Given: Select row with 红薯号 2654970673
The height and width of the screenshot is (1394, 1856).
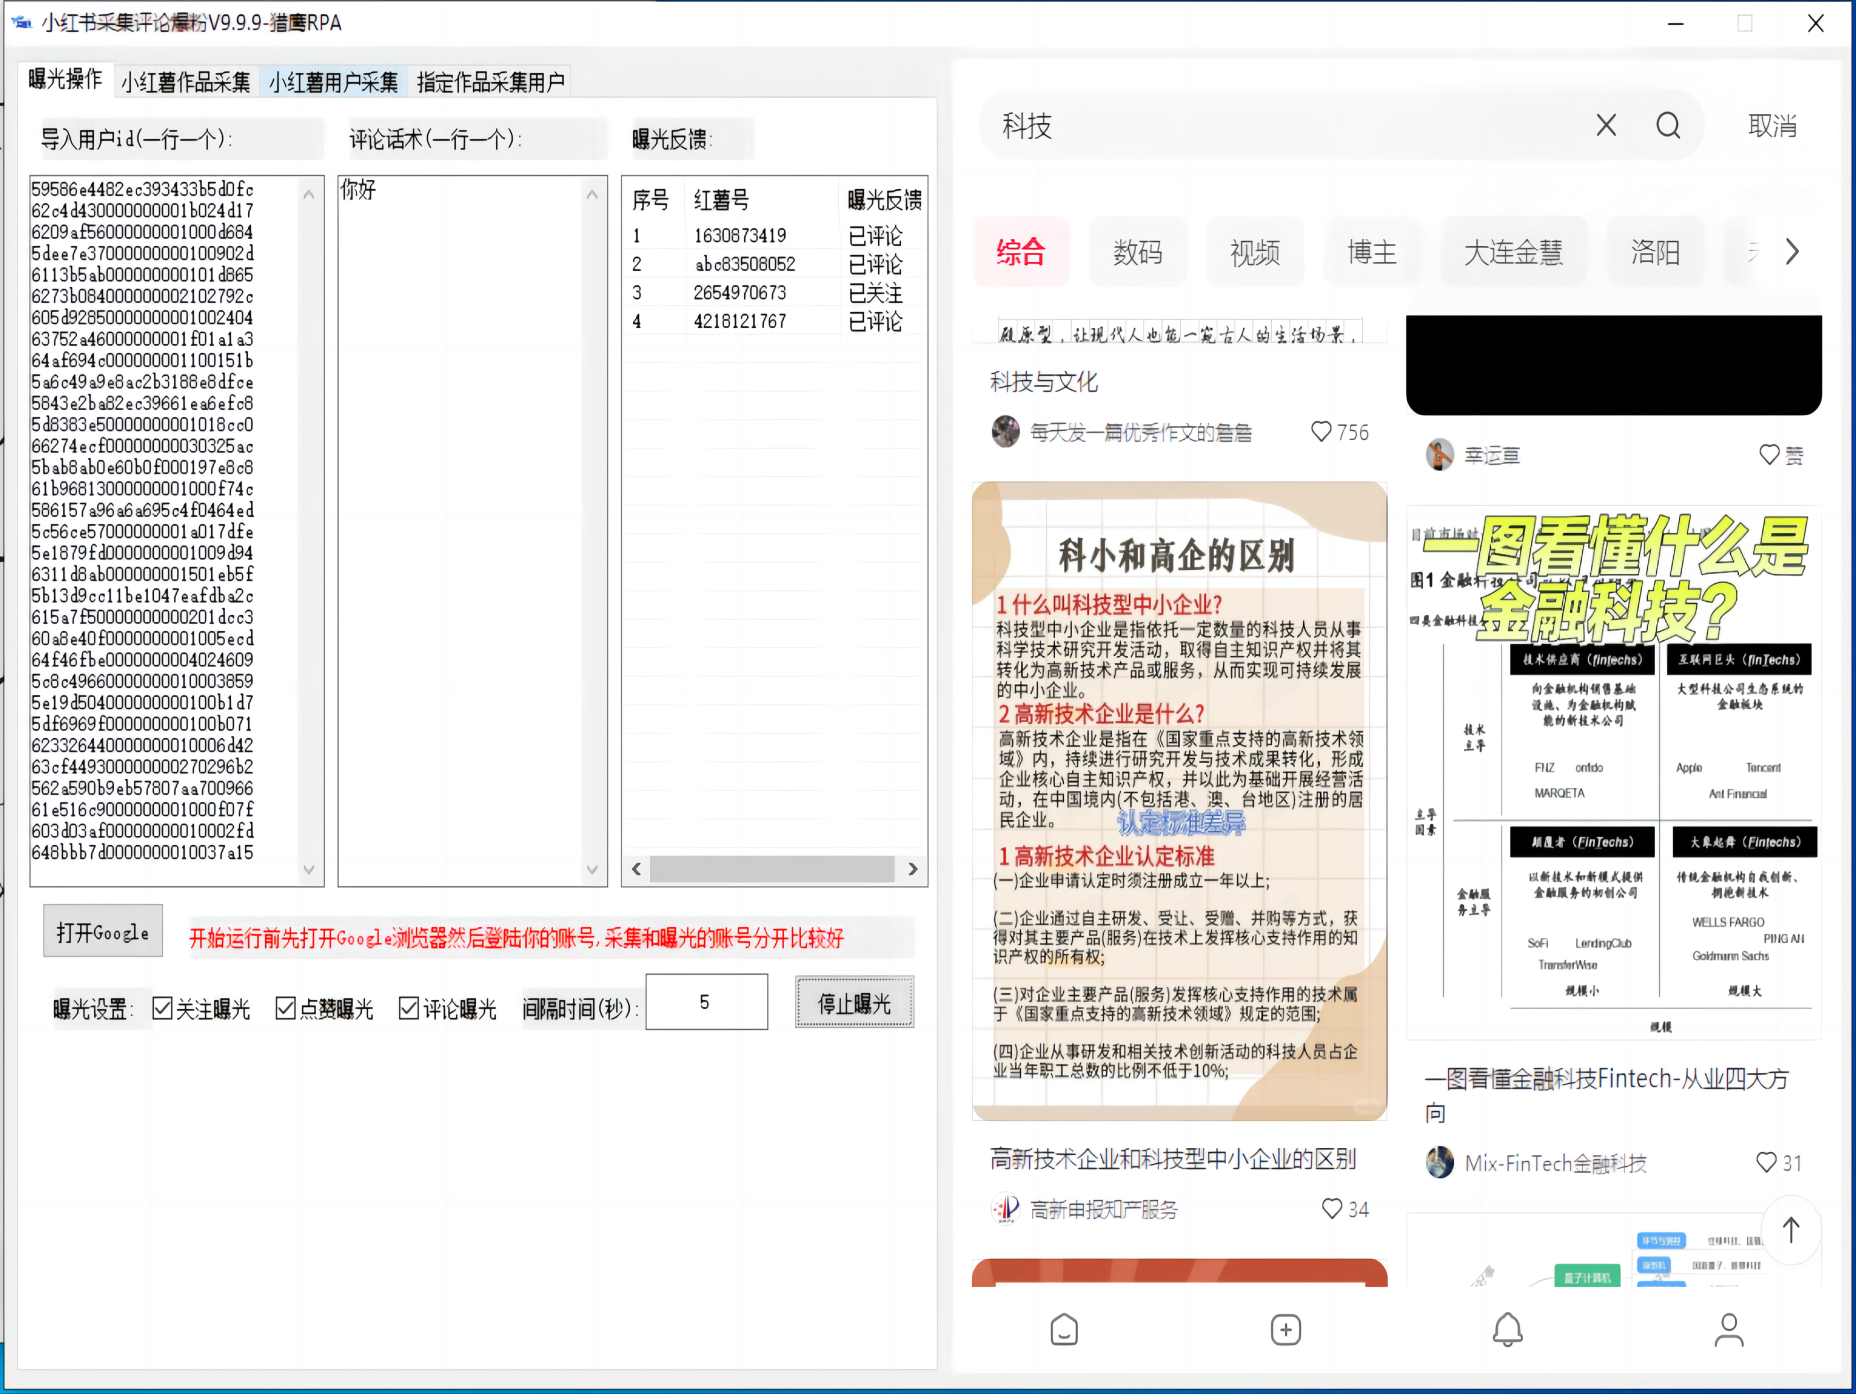Looking at the screenshot, I should 775,293.
